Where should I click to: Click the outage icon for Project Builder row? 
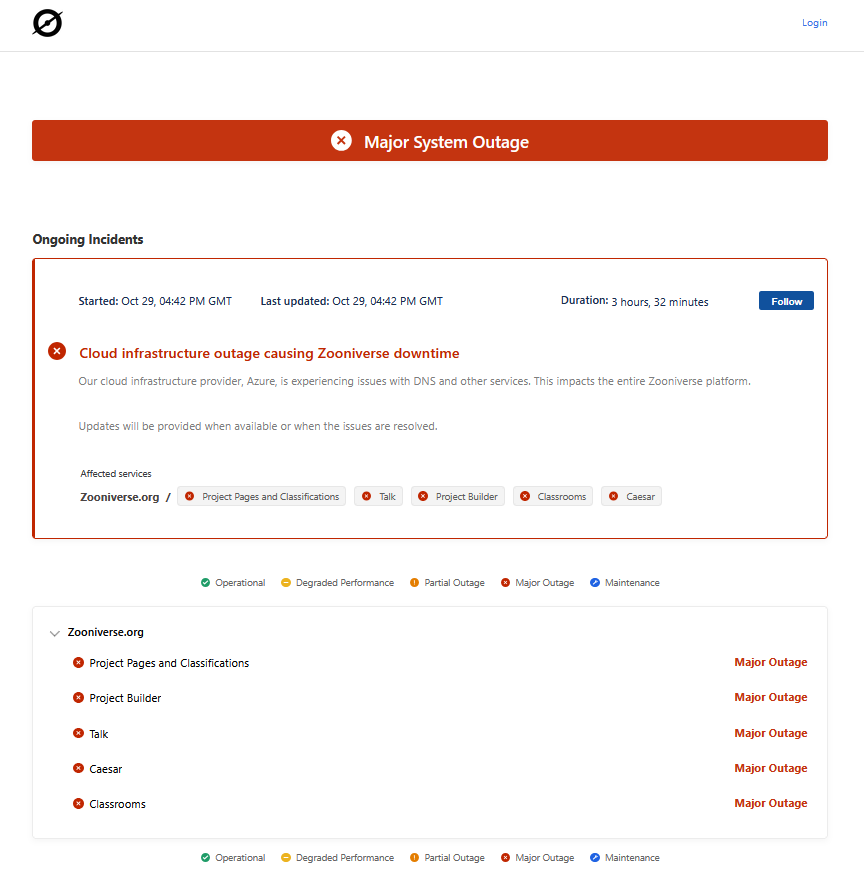(78, 698)
